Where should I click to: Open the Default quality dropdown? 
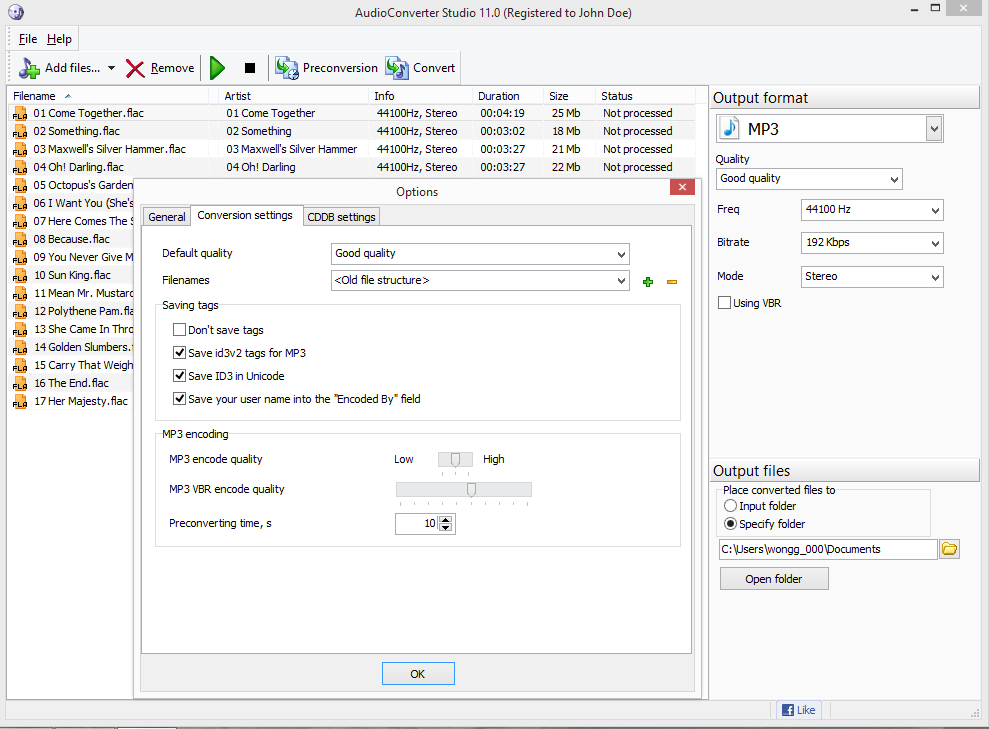pyautogui.click(x=622, y=253)
